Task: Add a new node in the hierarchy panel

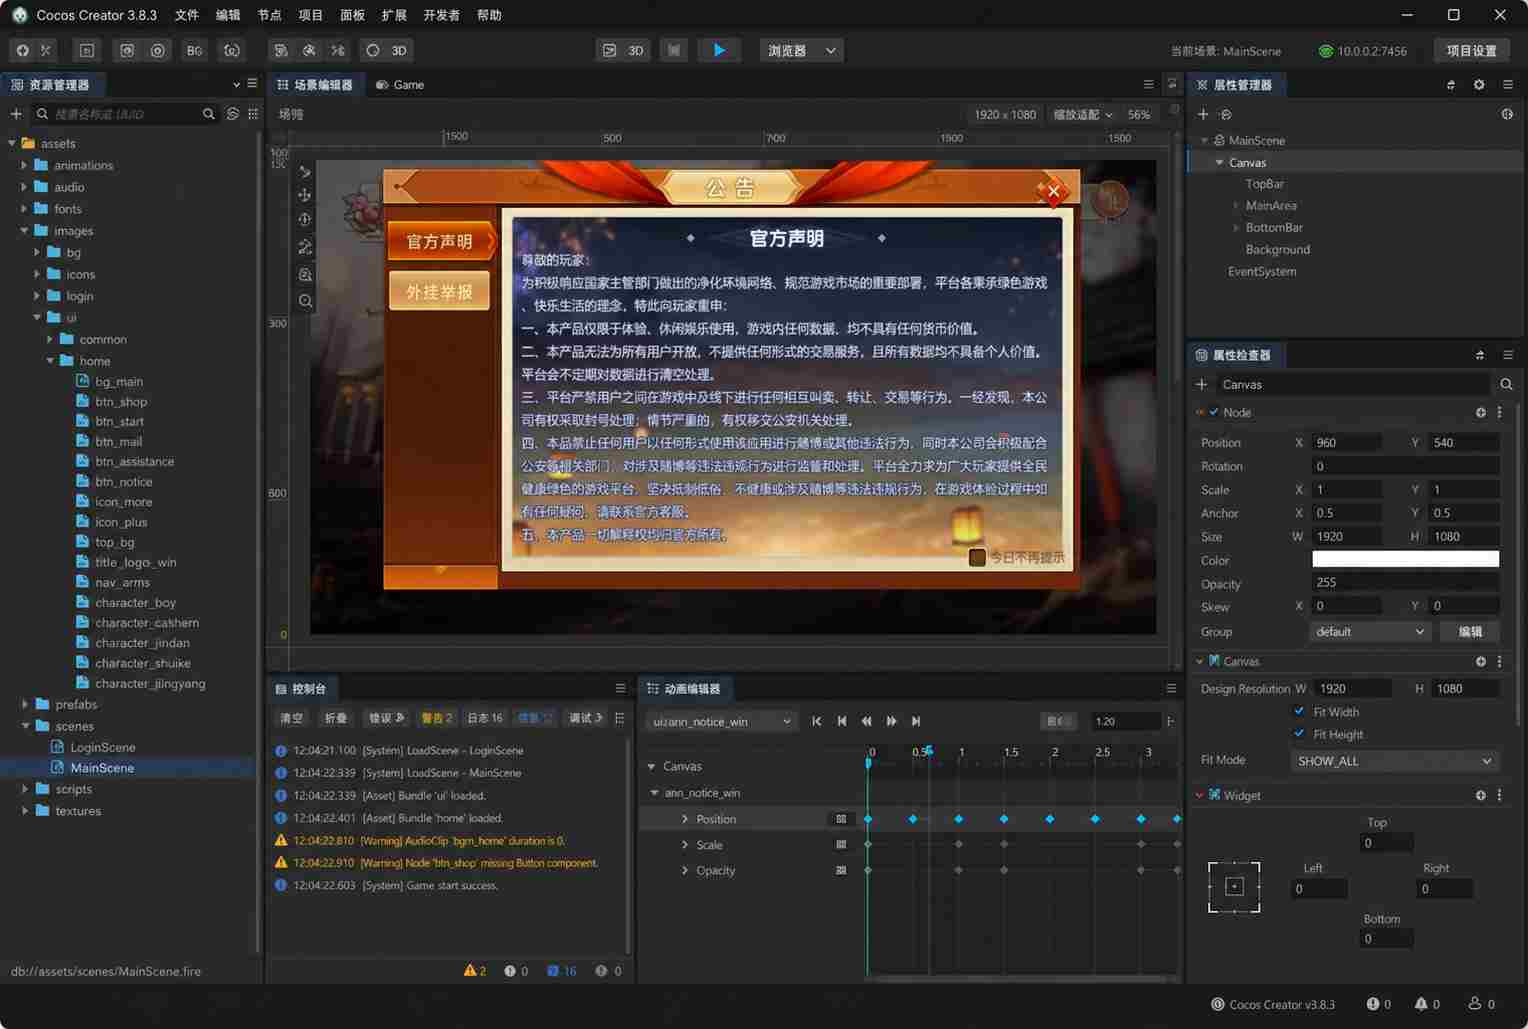Action: coord(1203,114)
